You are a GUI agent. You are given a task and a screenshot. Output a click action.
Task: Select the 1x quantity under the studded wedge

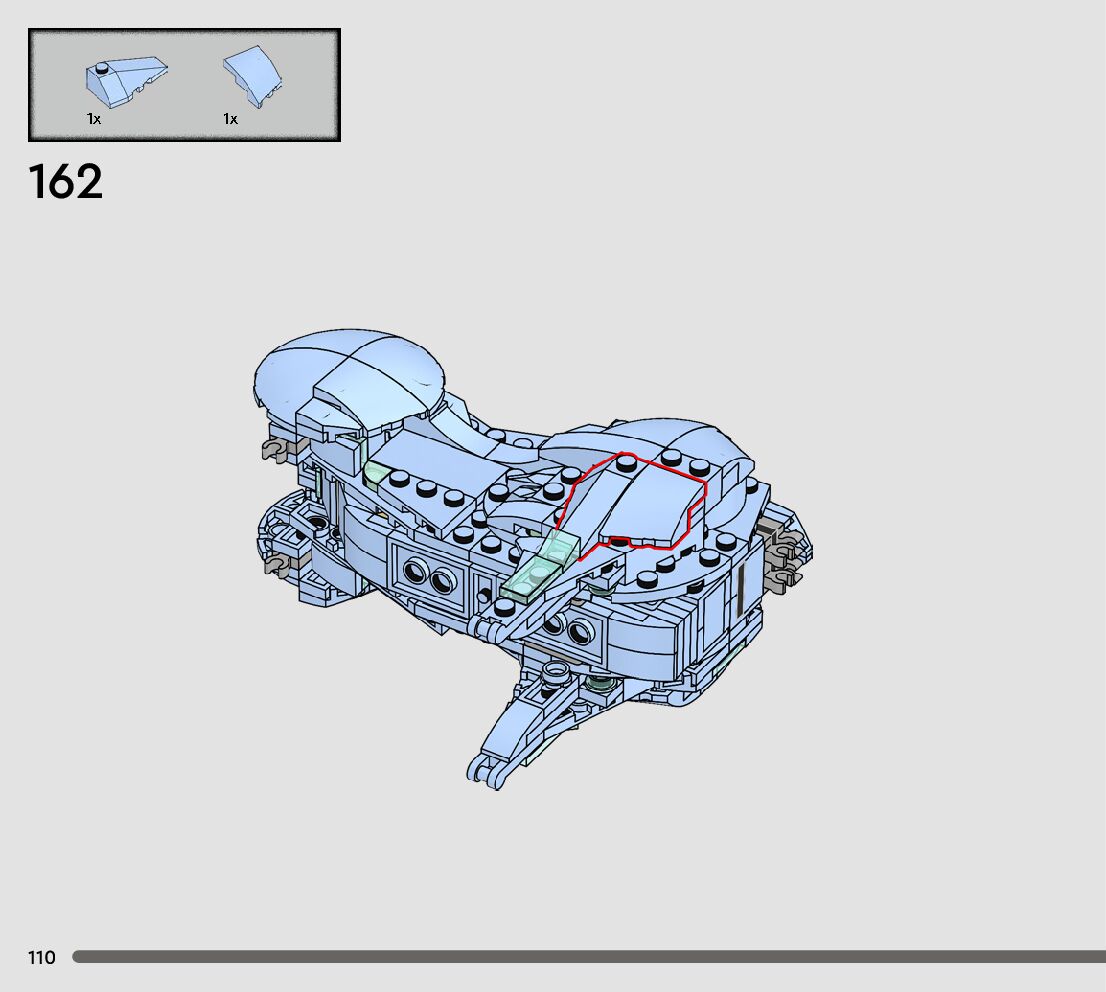tap(93, 119)
